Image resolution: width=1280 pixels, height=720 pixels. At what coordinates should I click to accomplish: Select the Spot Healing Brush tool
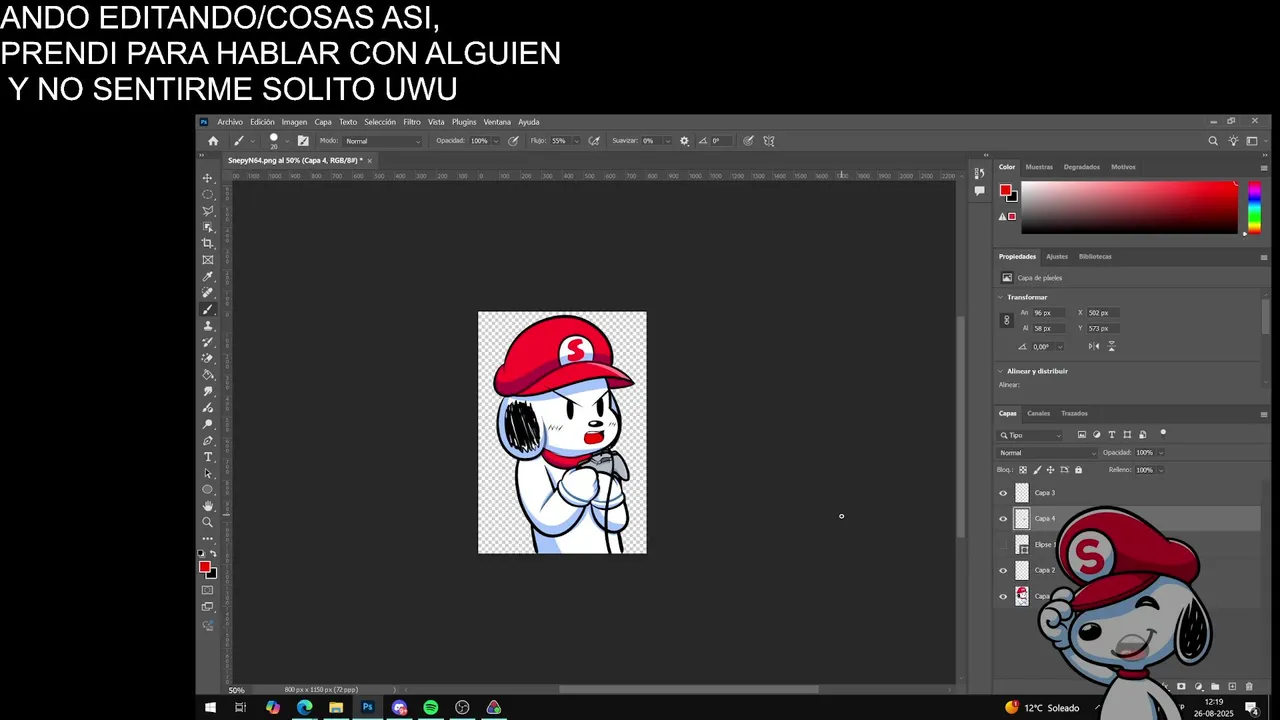pos(208,293)
